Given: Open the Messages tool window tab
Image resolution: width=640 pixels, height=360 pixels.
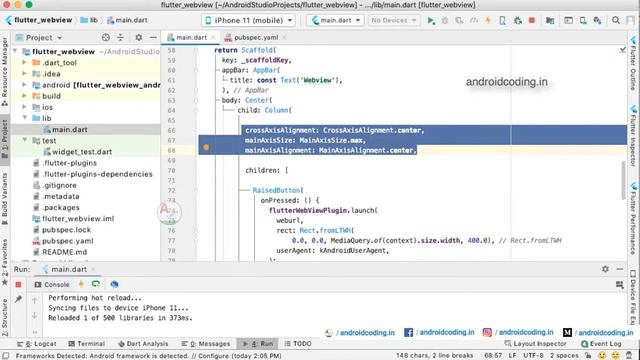Looking at the screenshot, I should point(206,344).
